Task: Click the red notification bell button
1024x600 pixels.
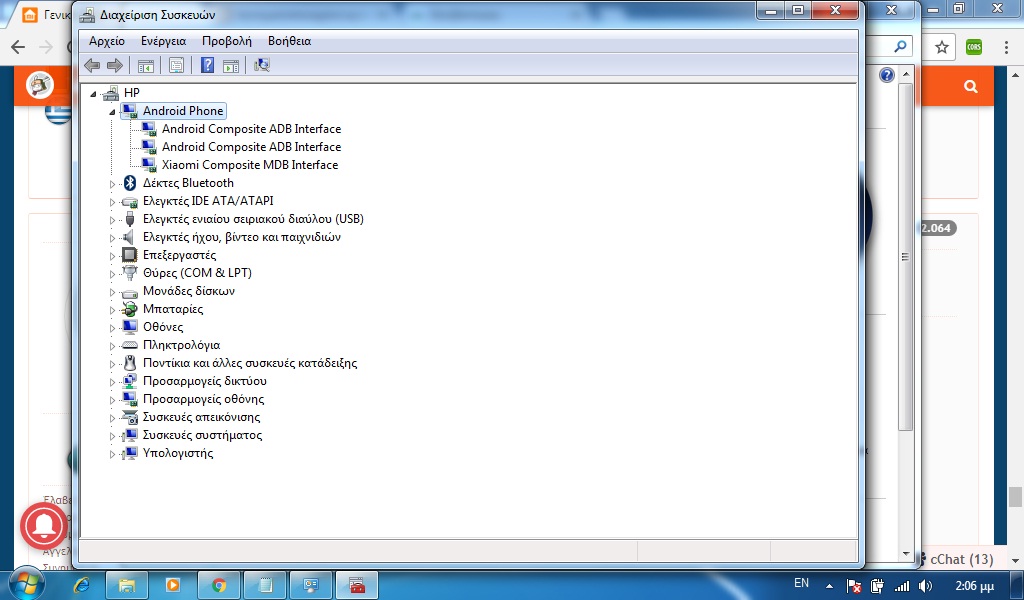Action: click(x=44, y=526)
